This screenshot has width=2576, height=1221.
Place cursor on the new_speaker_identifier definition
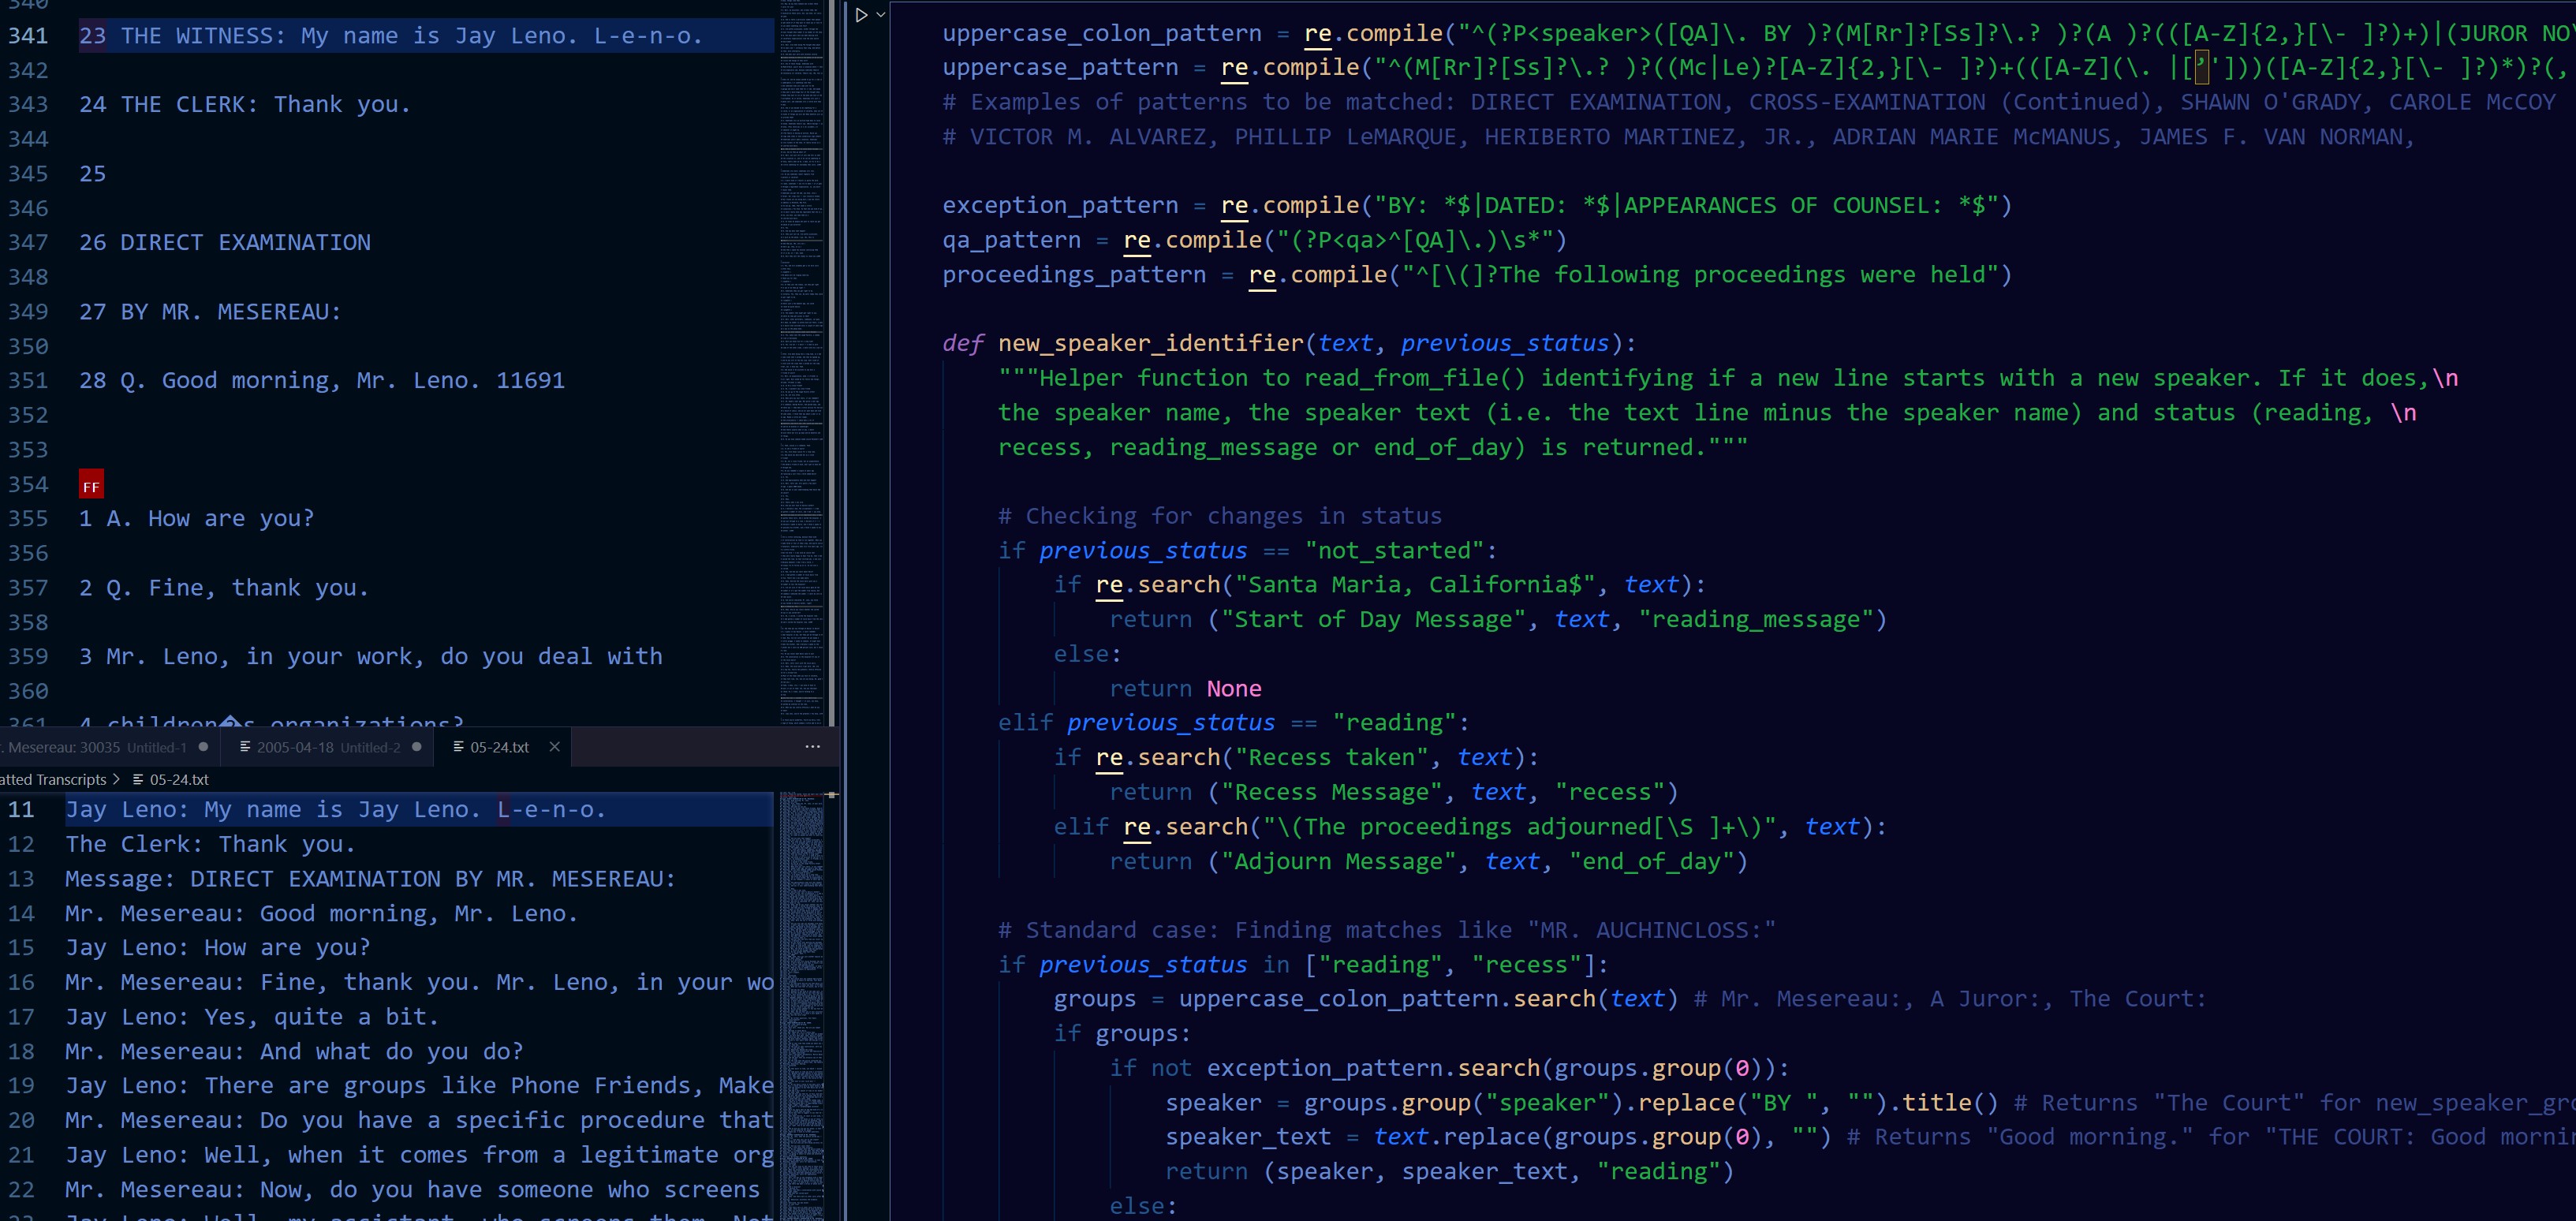1150,343
